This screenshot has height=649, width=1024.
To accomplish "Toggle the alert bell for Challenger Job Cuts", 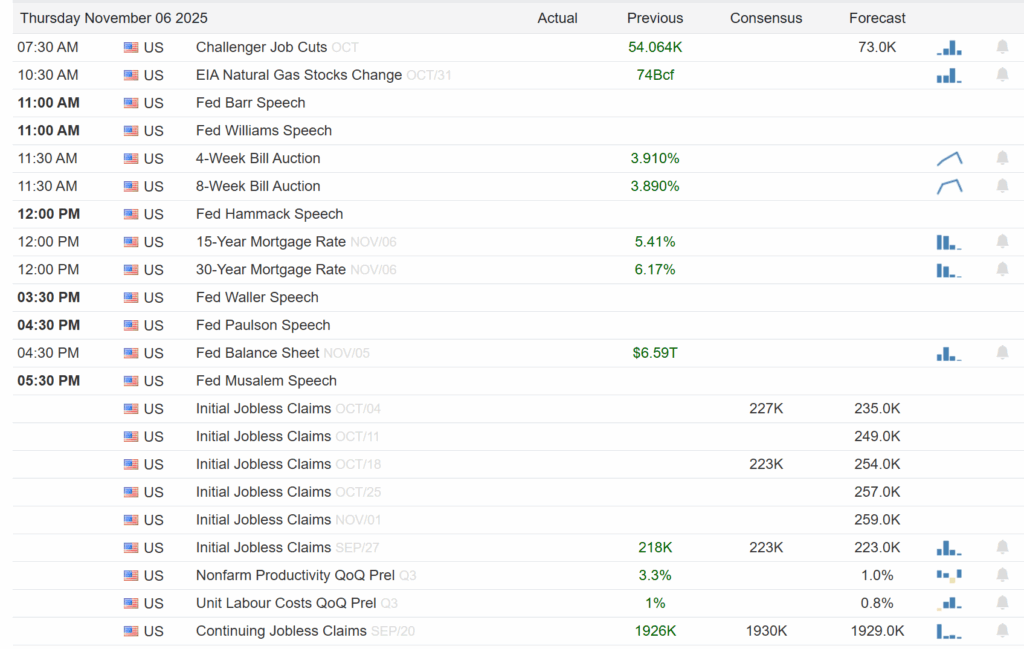I will tap(1003, 47).
